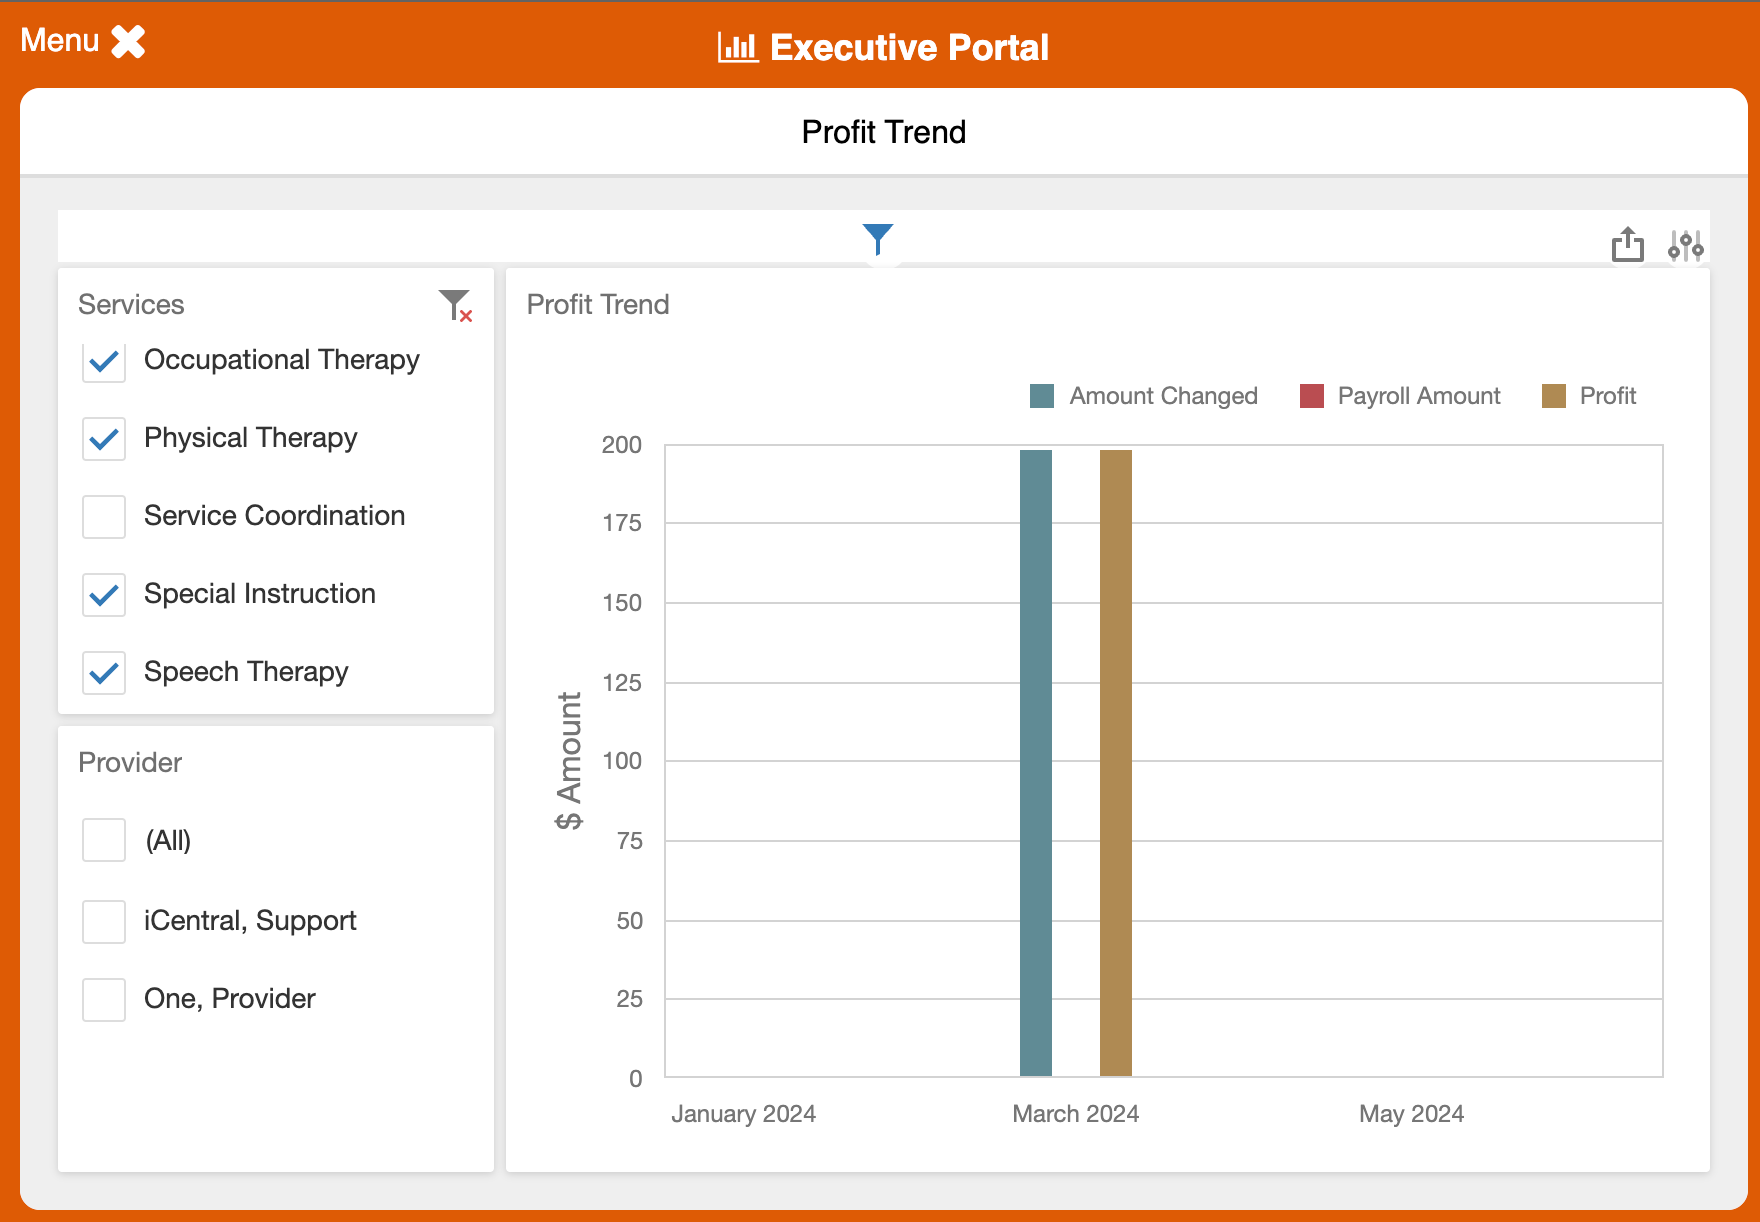Click the Profit legend swatch
Viewport: 1760px width, 1222px height.
1554,395
